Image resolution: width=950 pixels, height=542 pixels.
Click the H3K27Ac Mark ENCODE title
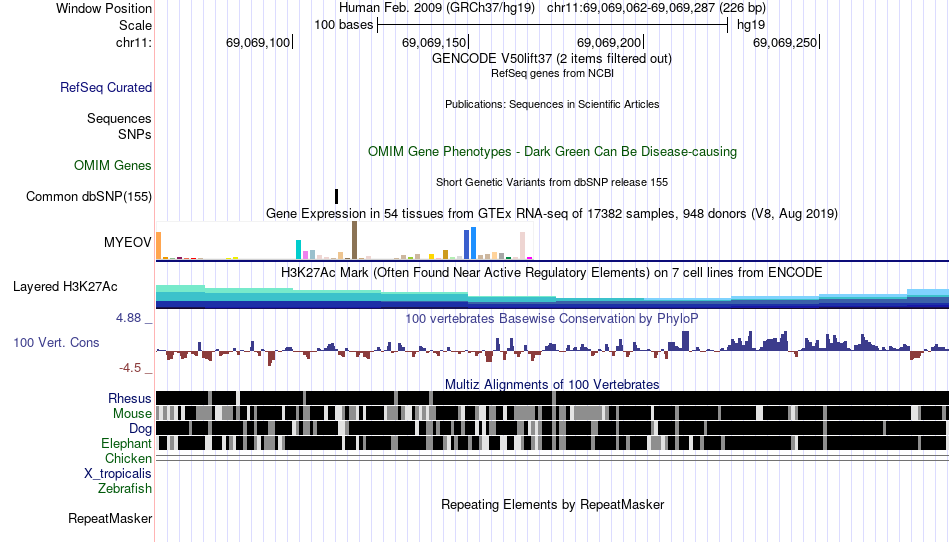[x=552, y=273]
